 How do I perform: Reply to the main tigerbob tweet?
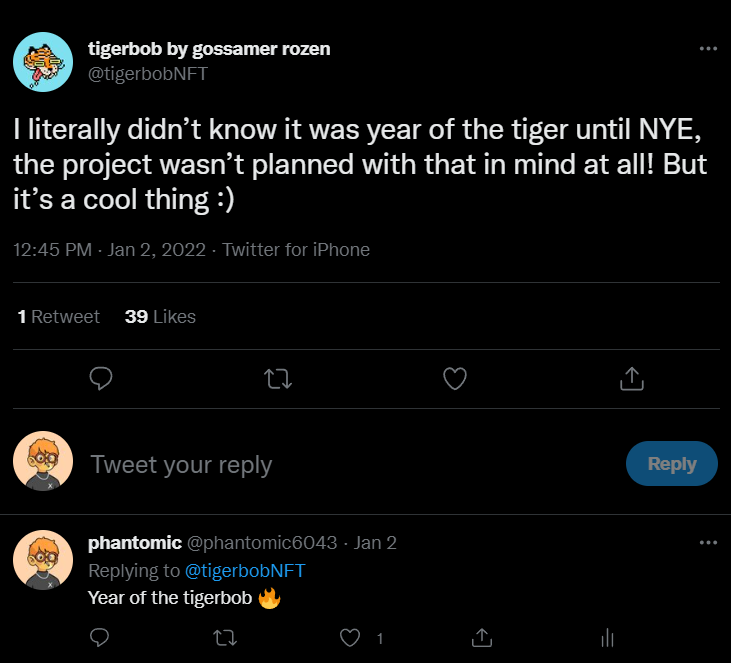[100, 378]
